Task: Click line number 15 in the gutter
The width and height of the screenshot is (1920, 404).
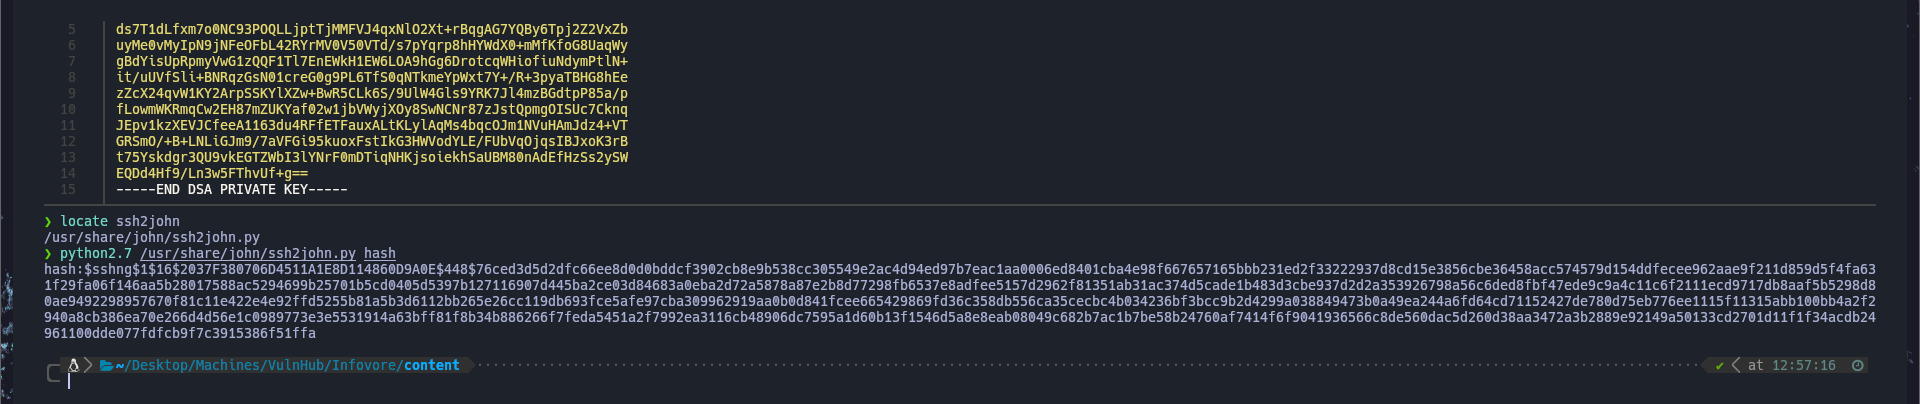Action: (68, 189)
